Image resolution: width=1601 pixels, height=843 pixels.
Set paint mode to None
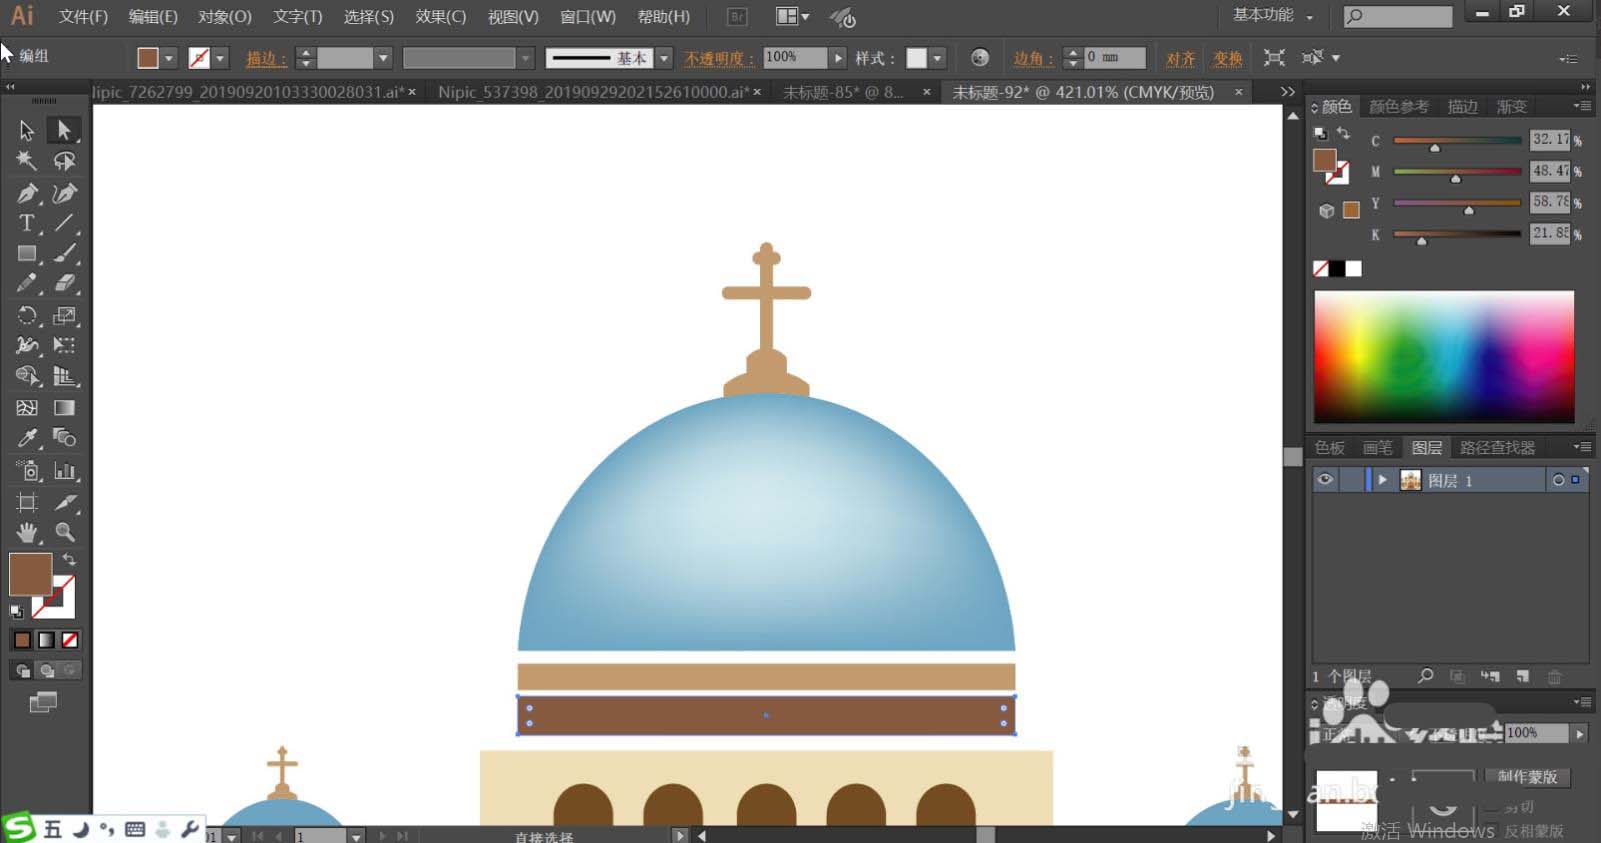point(70,640)
